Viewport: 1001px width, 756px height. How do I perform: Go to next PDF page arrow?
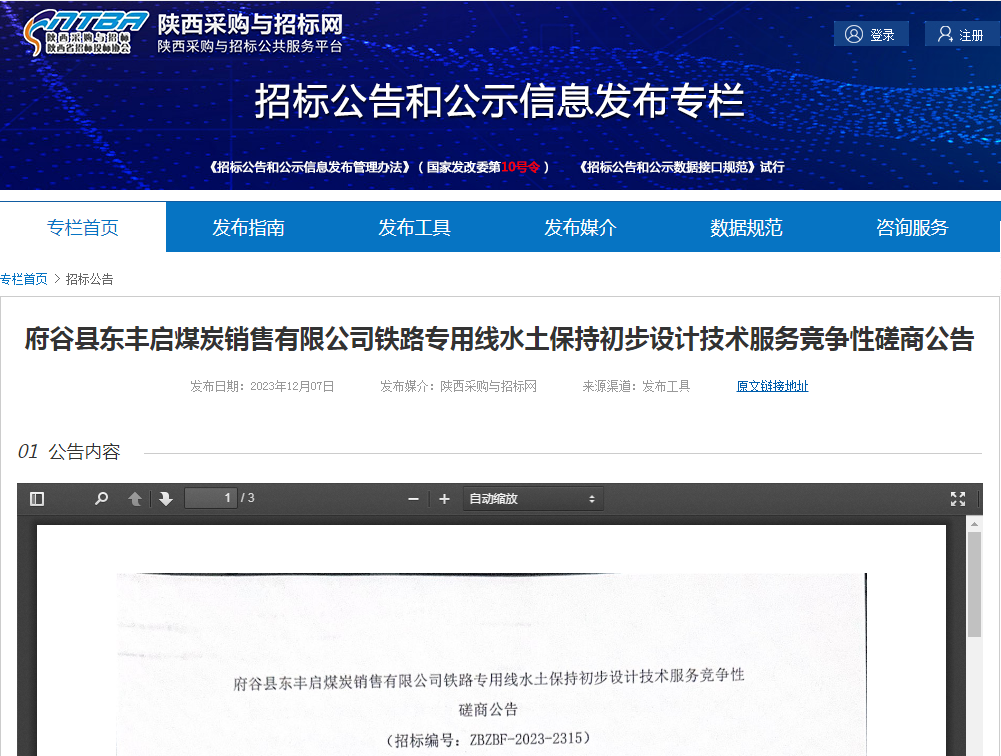166,499
